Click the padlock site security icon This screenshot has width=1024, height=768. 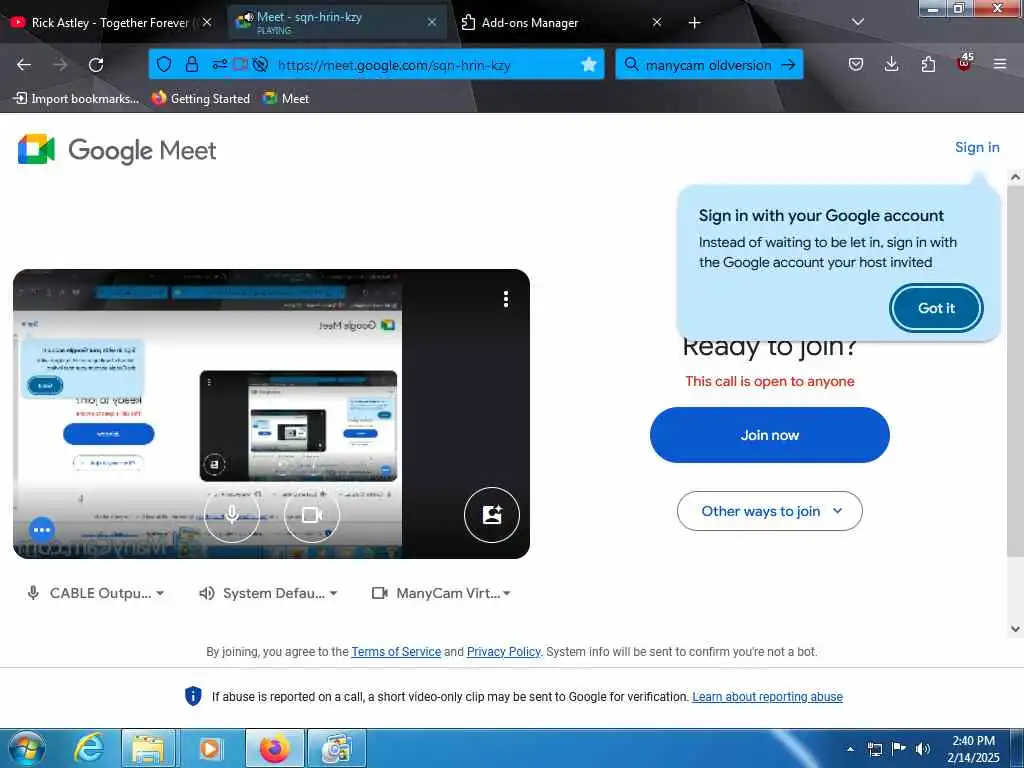point(191,64)
